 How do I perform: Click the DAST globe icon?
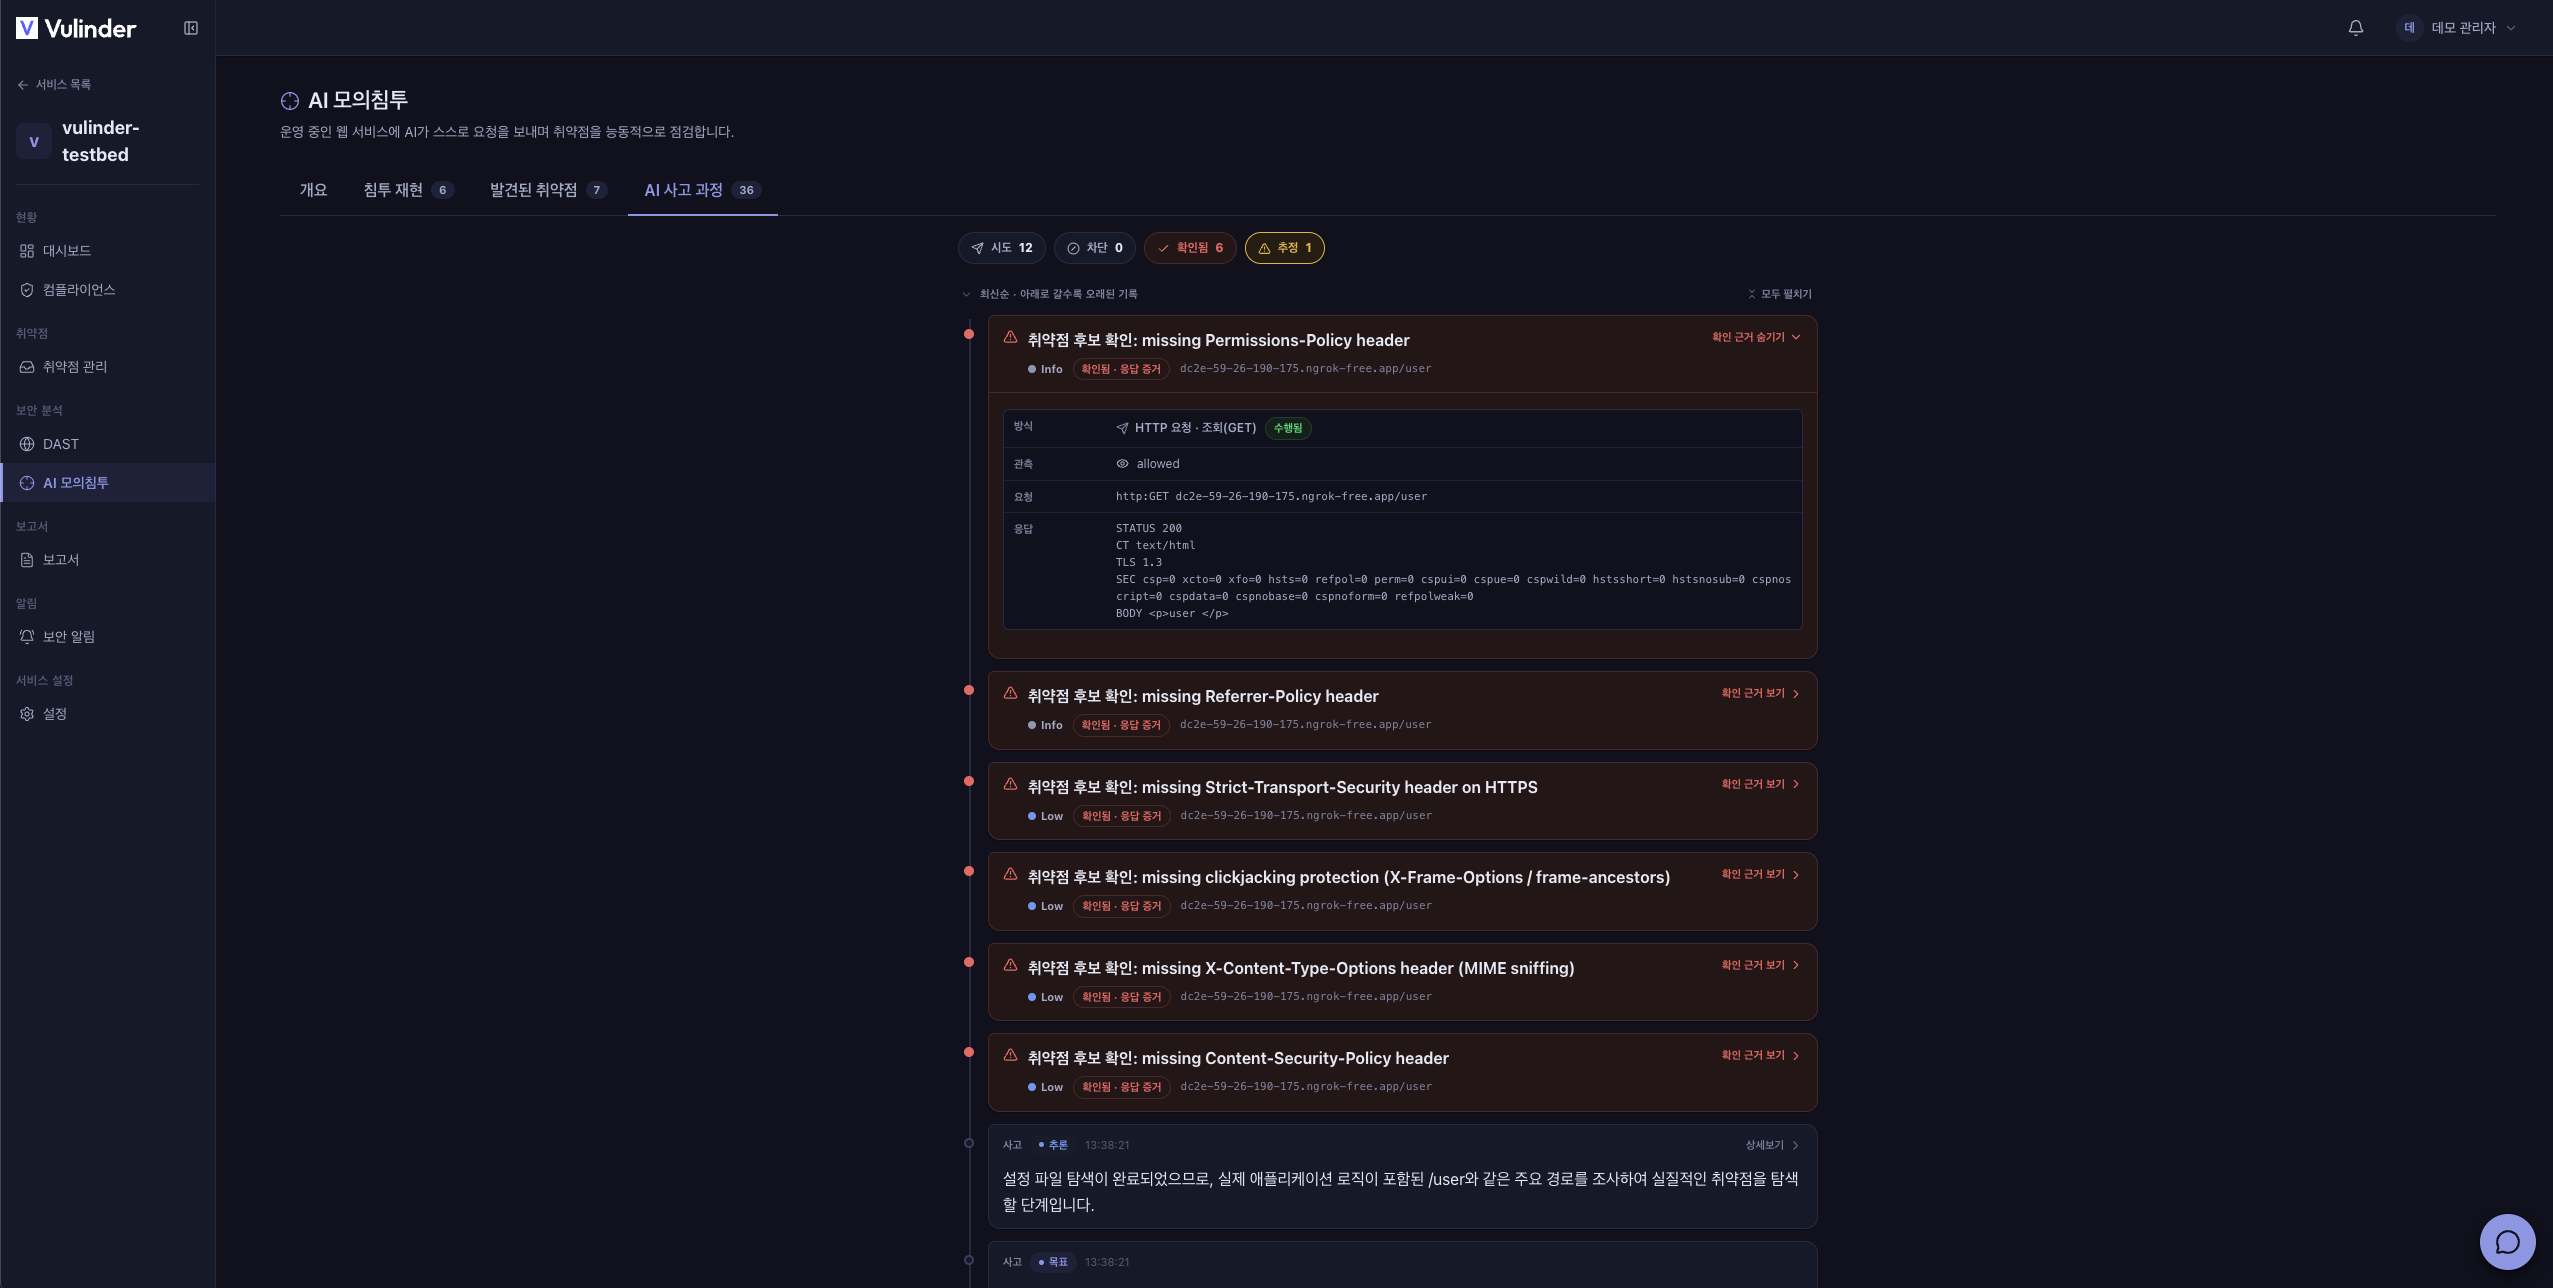coord(27,444)
